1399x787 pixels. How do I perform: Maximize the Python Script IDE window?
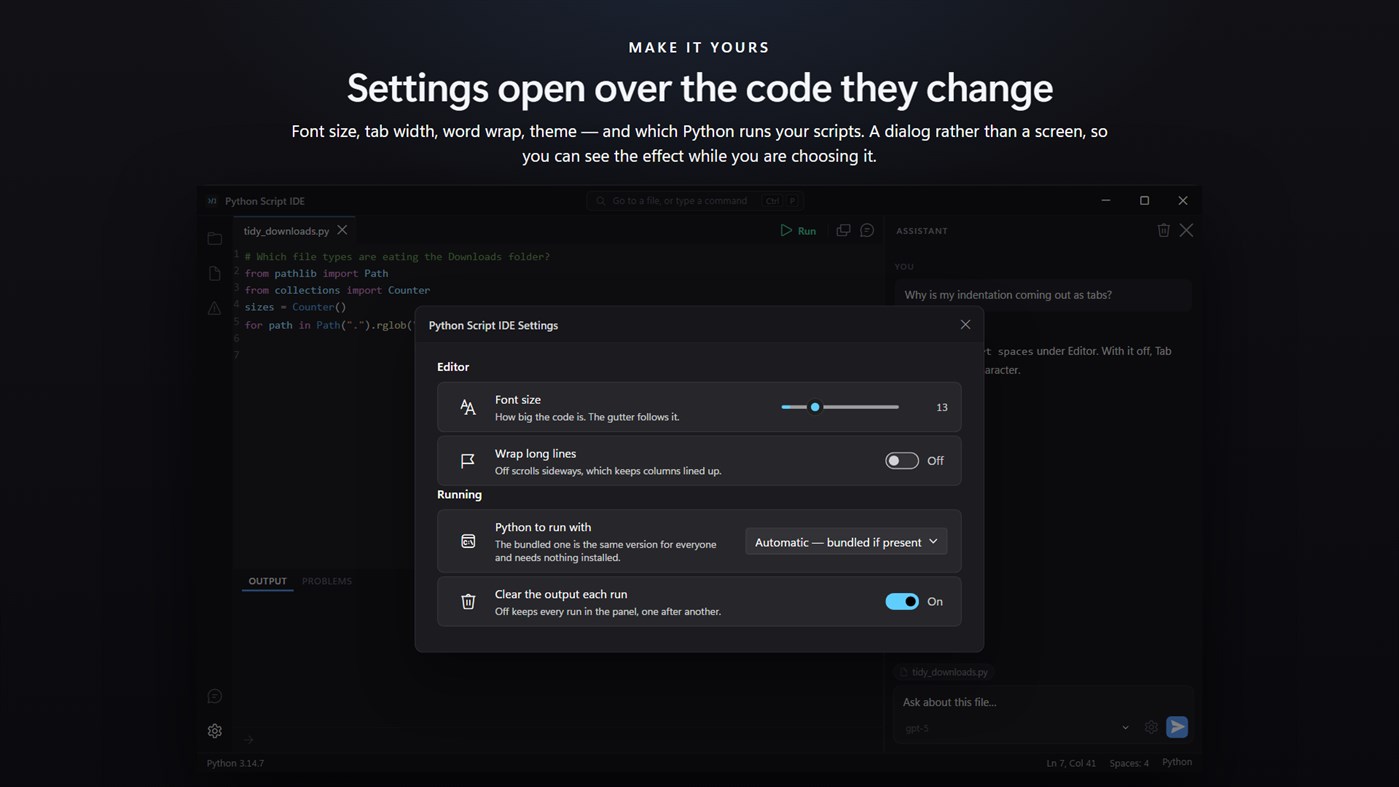[1144, 200]
